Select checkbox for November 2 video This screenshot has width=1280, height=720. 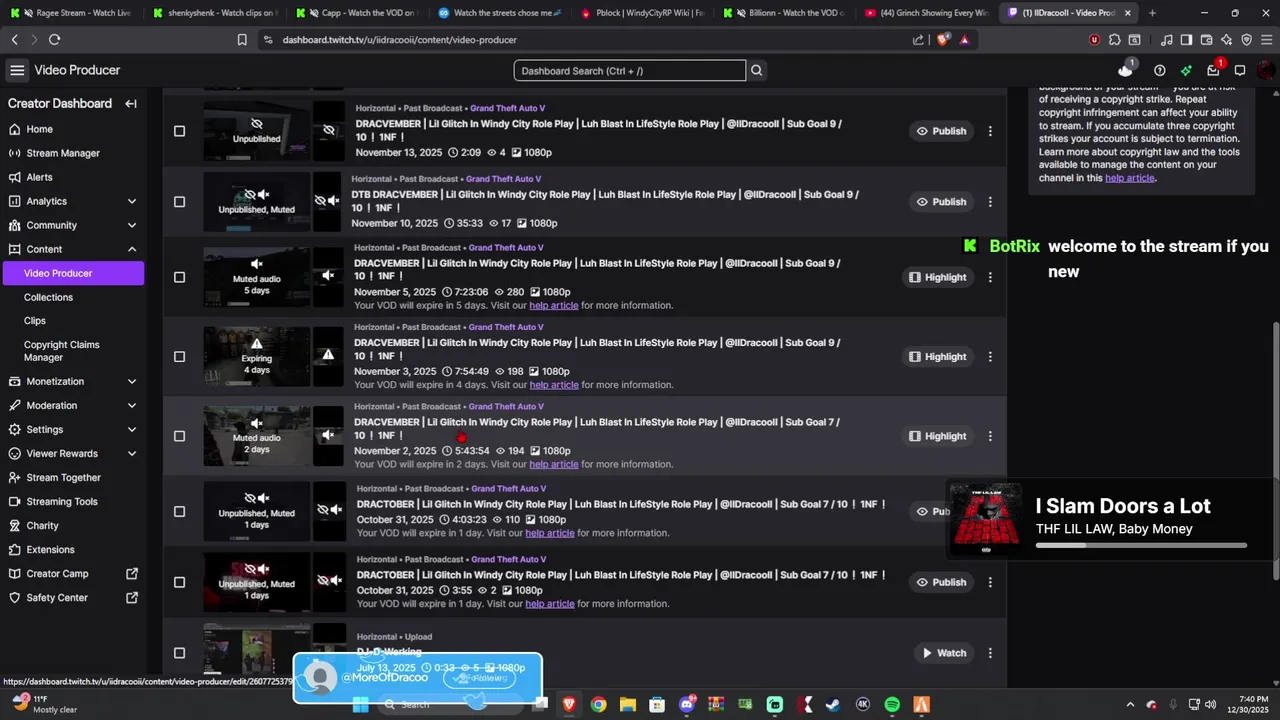179,436
